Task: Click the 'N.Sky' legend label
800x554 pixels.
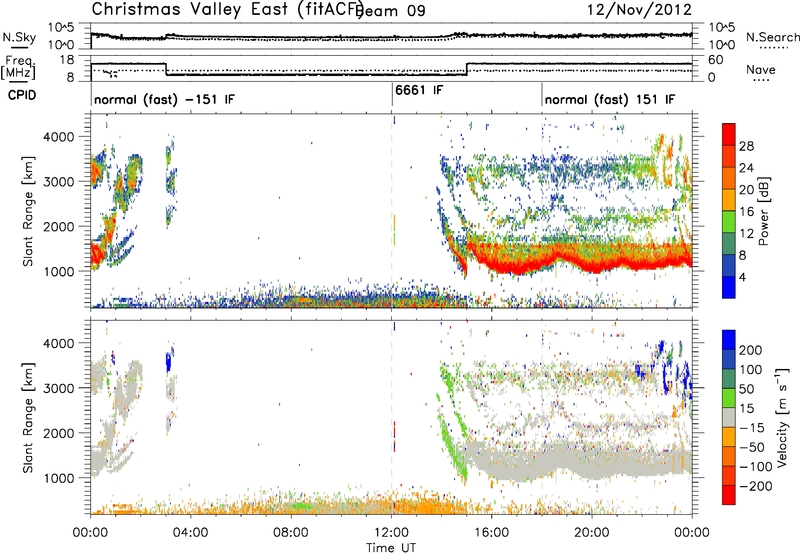Action: click(19, 37)
